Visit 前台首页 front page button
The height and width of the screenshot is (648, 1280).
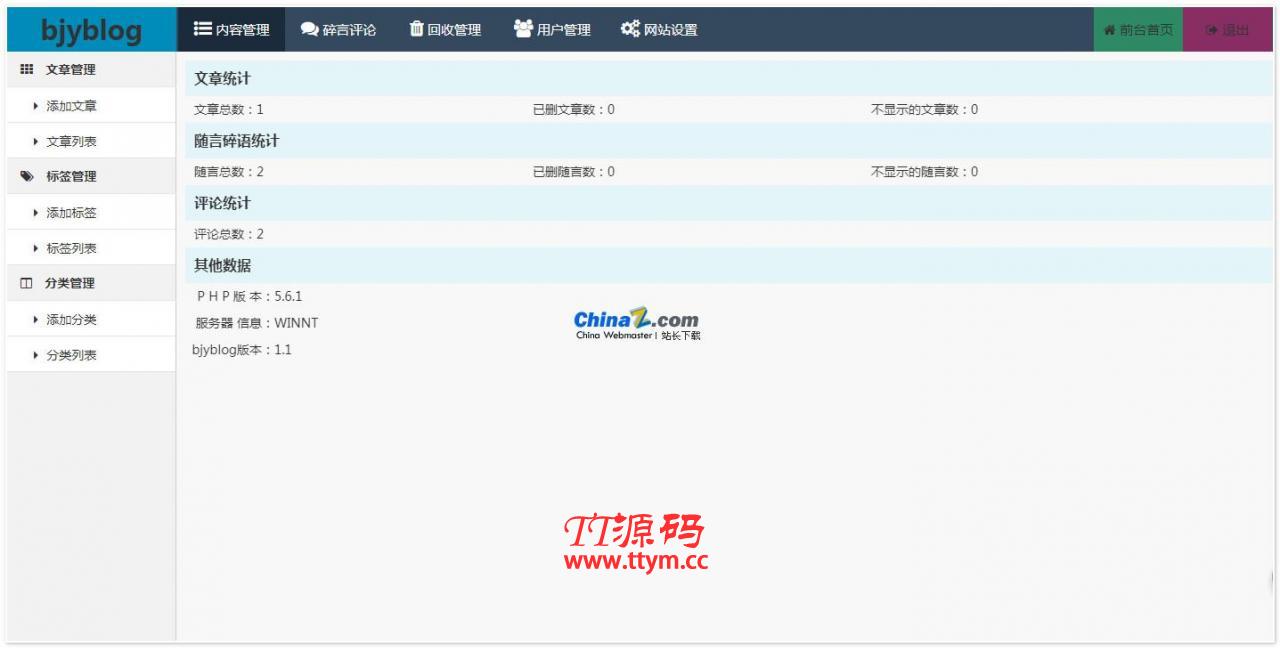click(x=1138, y=30)
